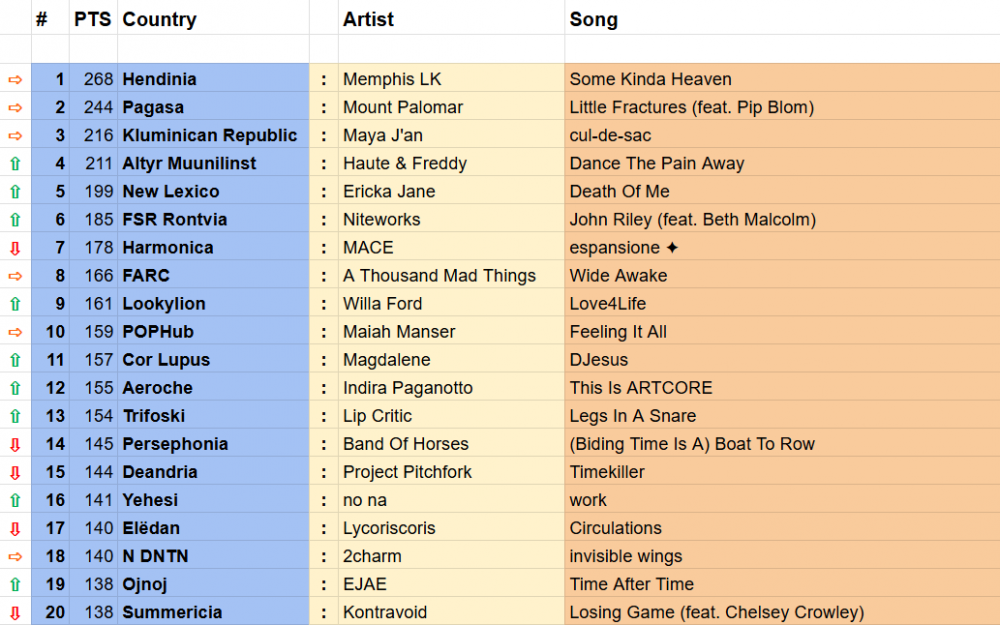Viewport: 1000px width, 625px height.
Task: Click the green up arrow beside Yehesi
Action: pyautogui.click(x=15, y=500)
